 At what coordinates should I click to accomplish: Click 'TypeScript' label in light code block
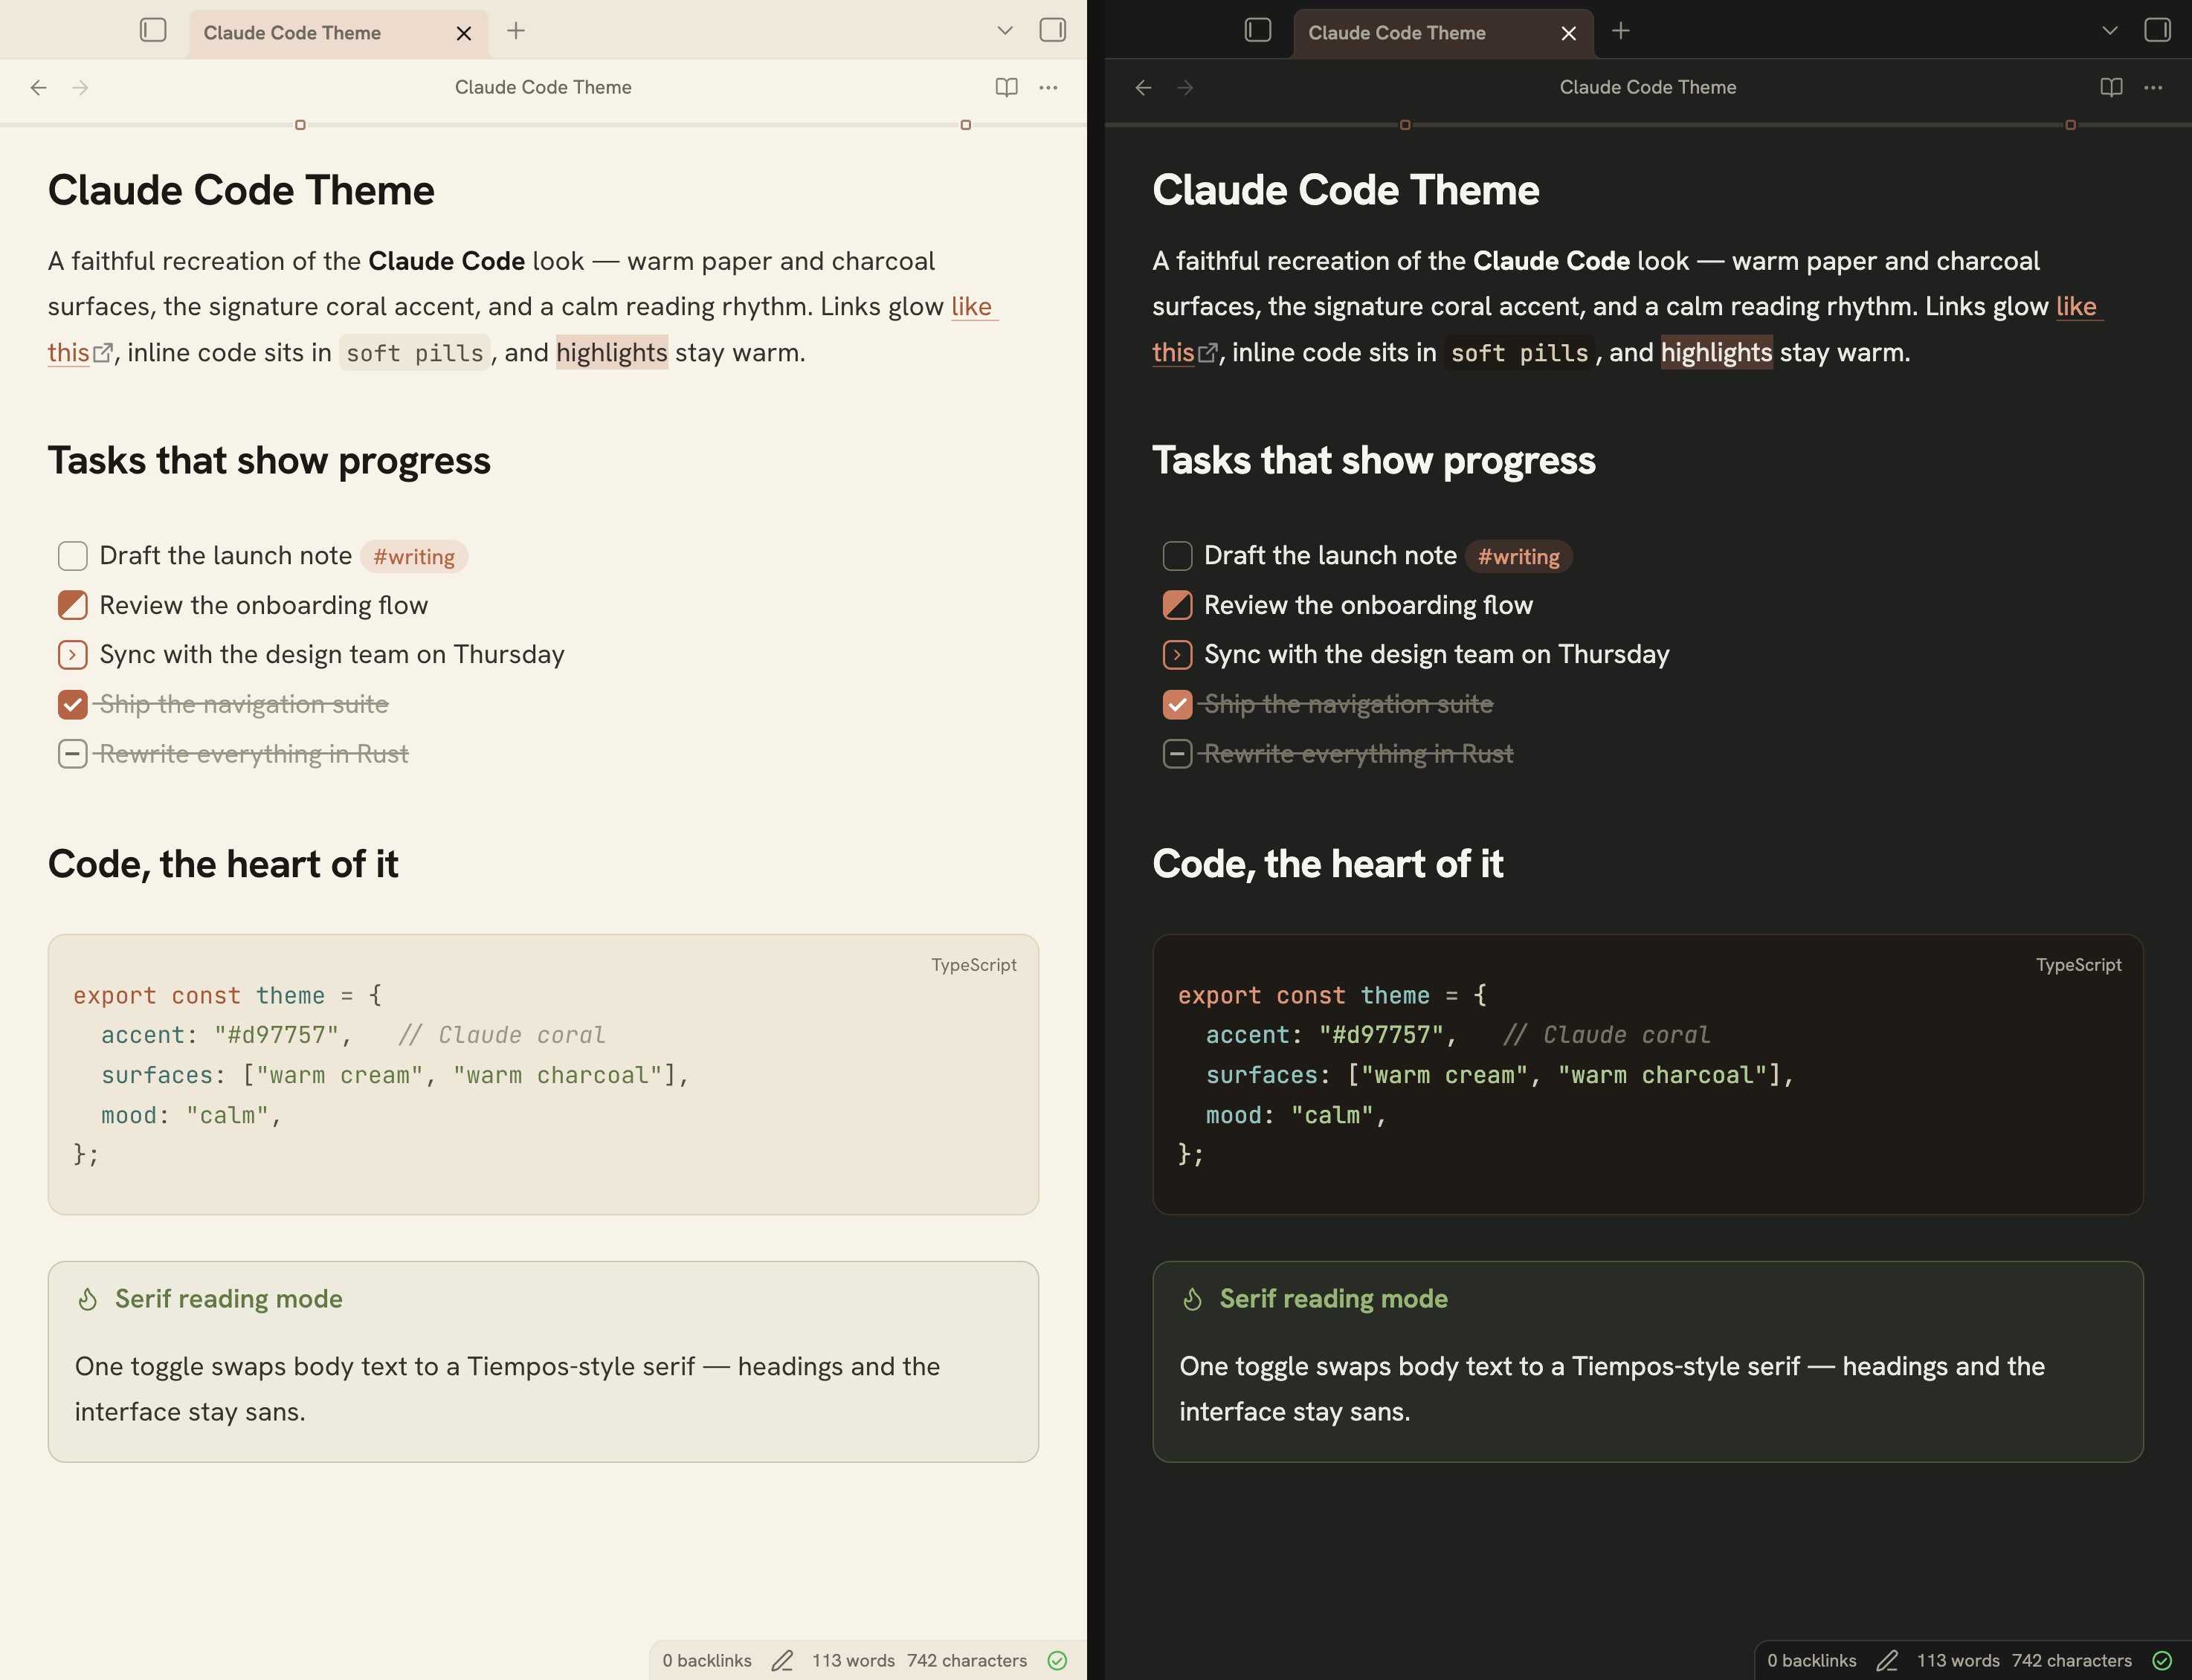pos(974,965)
